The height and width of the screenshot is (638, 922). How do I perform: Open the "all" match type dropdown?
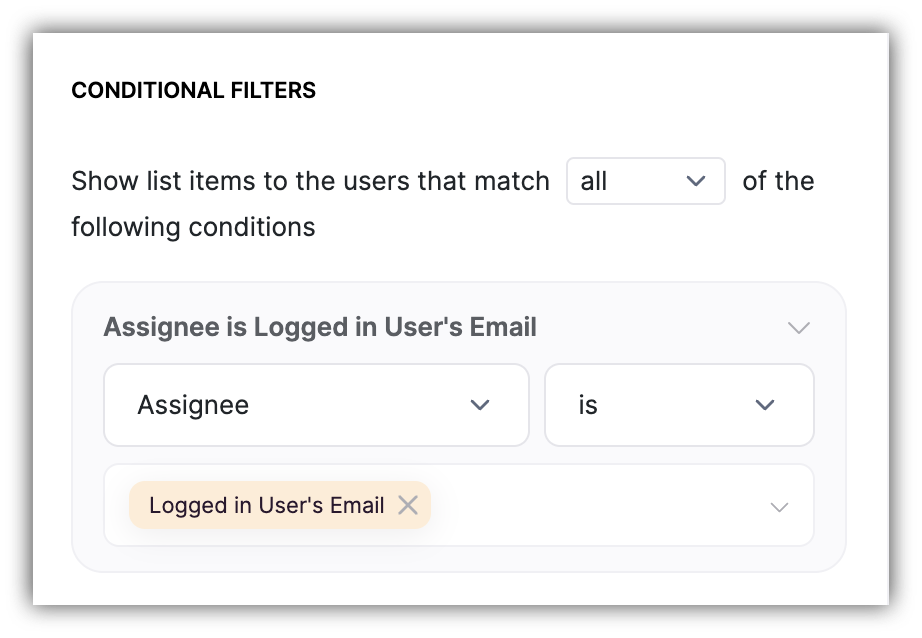[646, 181]
